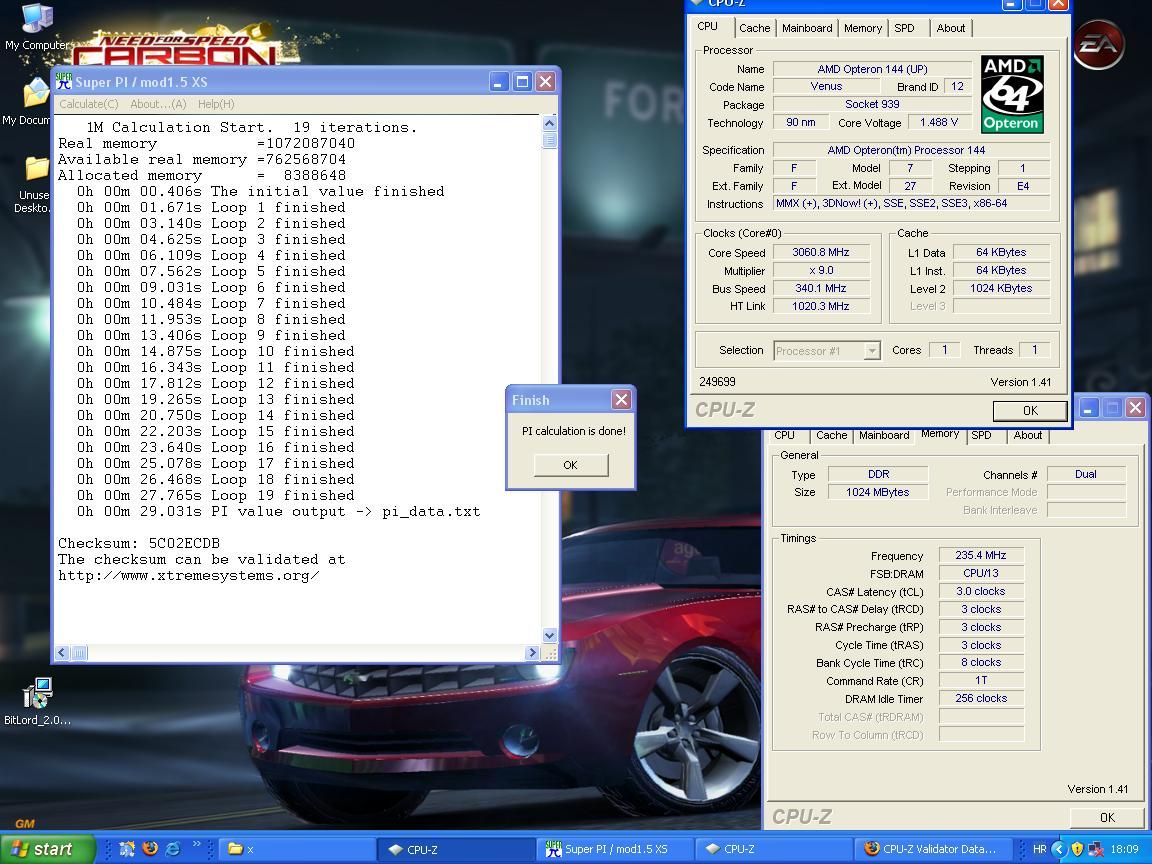The height and width of the screenshot is (864, 1152).
Task: Click the Bus Speed value 340.1 MHz
Action: click(821, 288)
